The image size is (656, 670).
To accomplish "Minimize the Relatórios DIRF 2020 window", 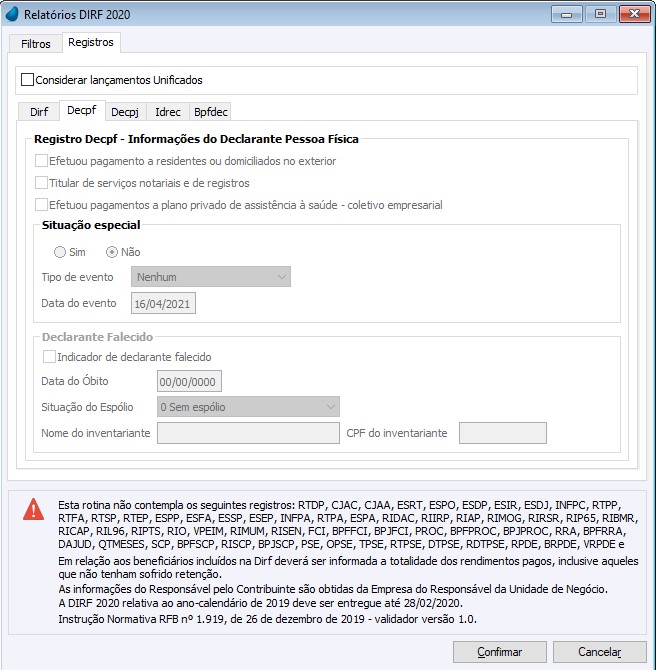I will click(x=567, y=15).
